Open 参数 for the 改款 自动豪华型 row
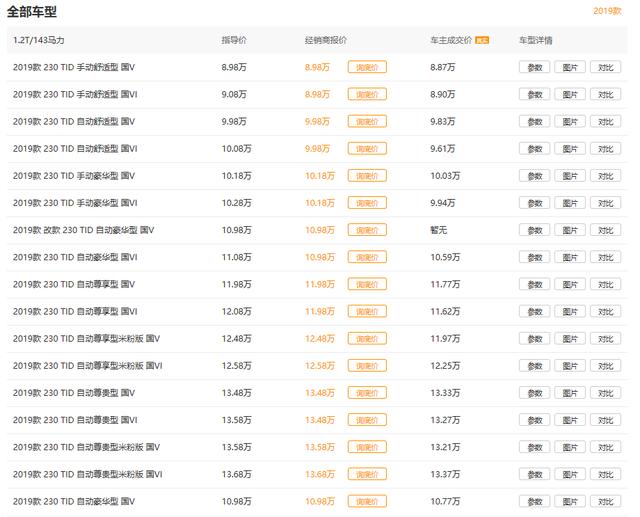Image resolution: width=640 pixels, height=517 pixels. click(534, 230)
